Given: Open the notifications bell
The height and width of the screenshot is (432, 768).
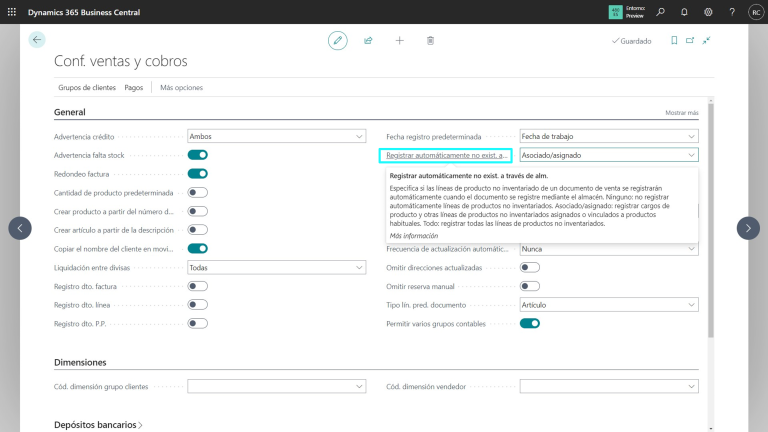Looking at the screenshot, I should pyautogui.click(x=684, y=12).
